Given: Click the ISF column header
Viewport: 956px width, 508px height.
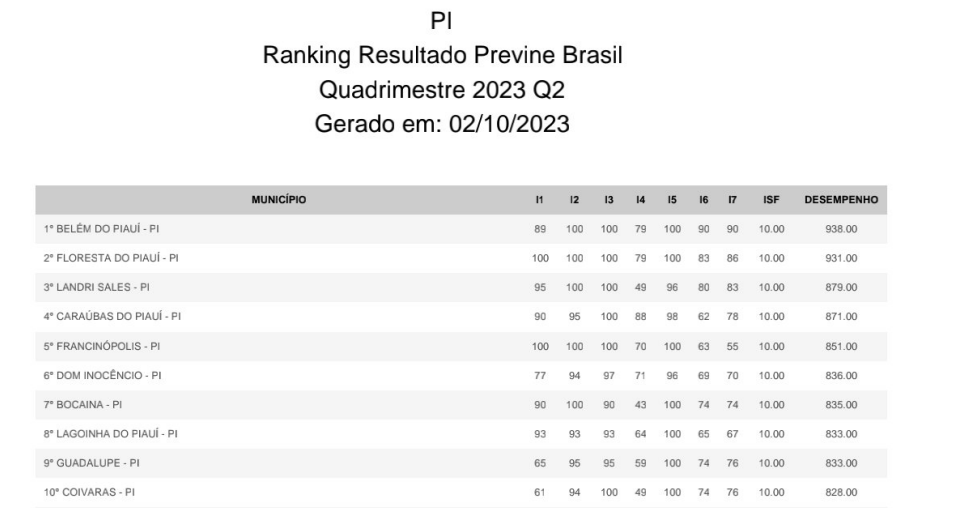Looking at the screenshot, I should pos(771,199).
